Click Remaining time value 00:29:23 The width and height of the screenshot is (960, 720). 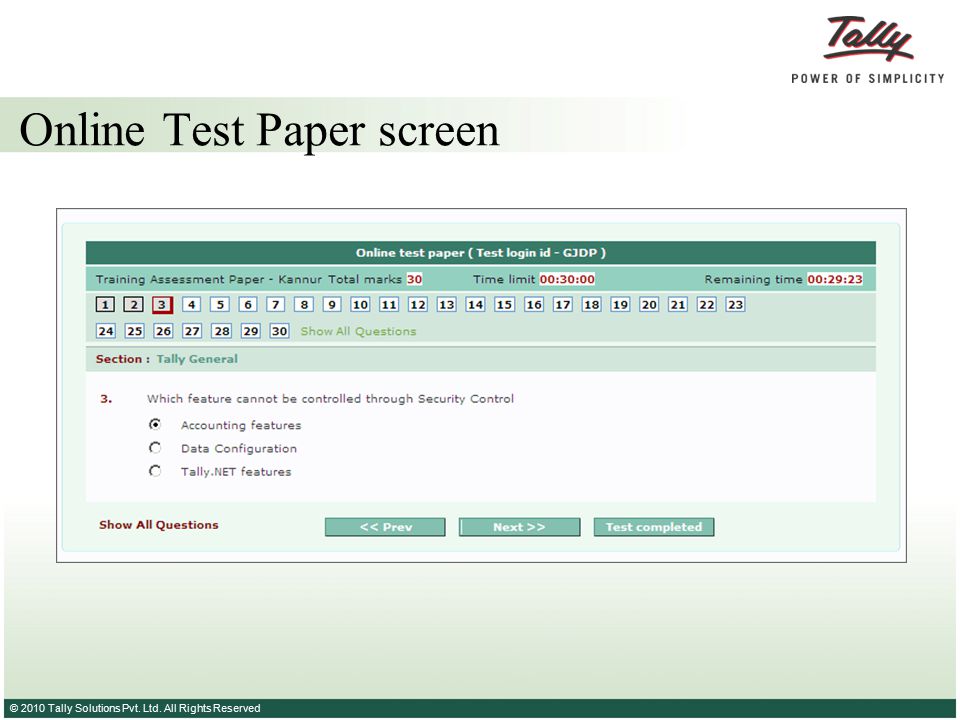[834, 279]
